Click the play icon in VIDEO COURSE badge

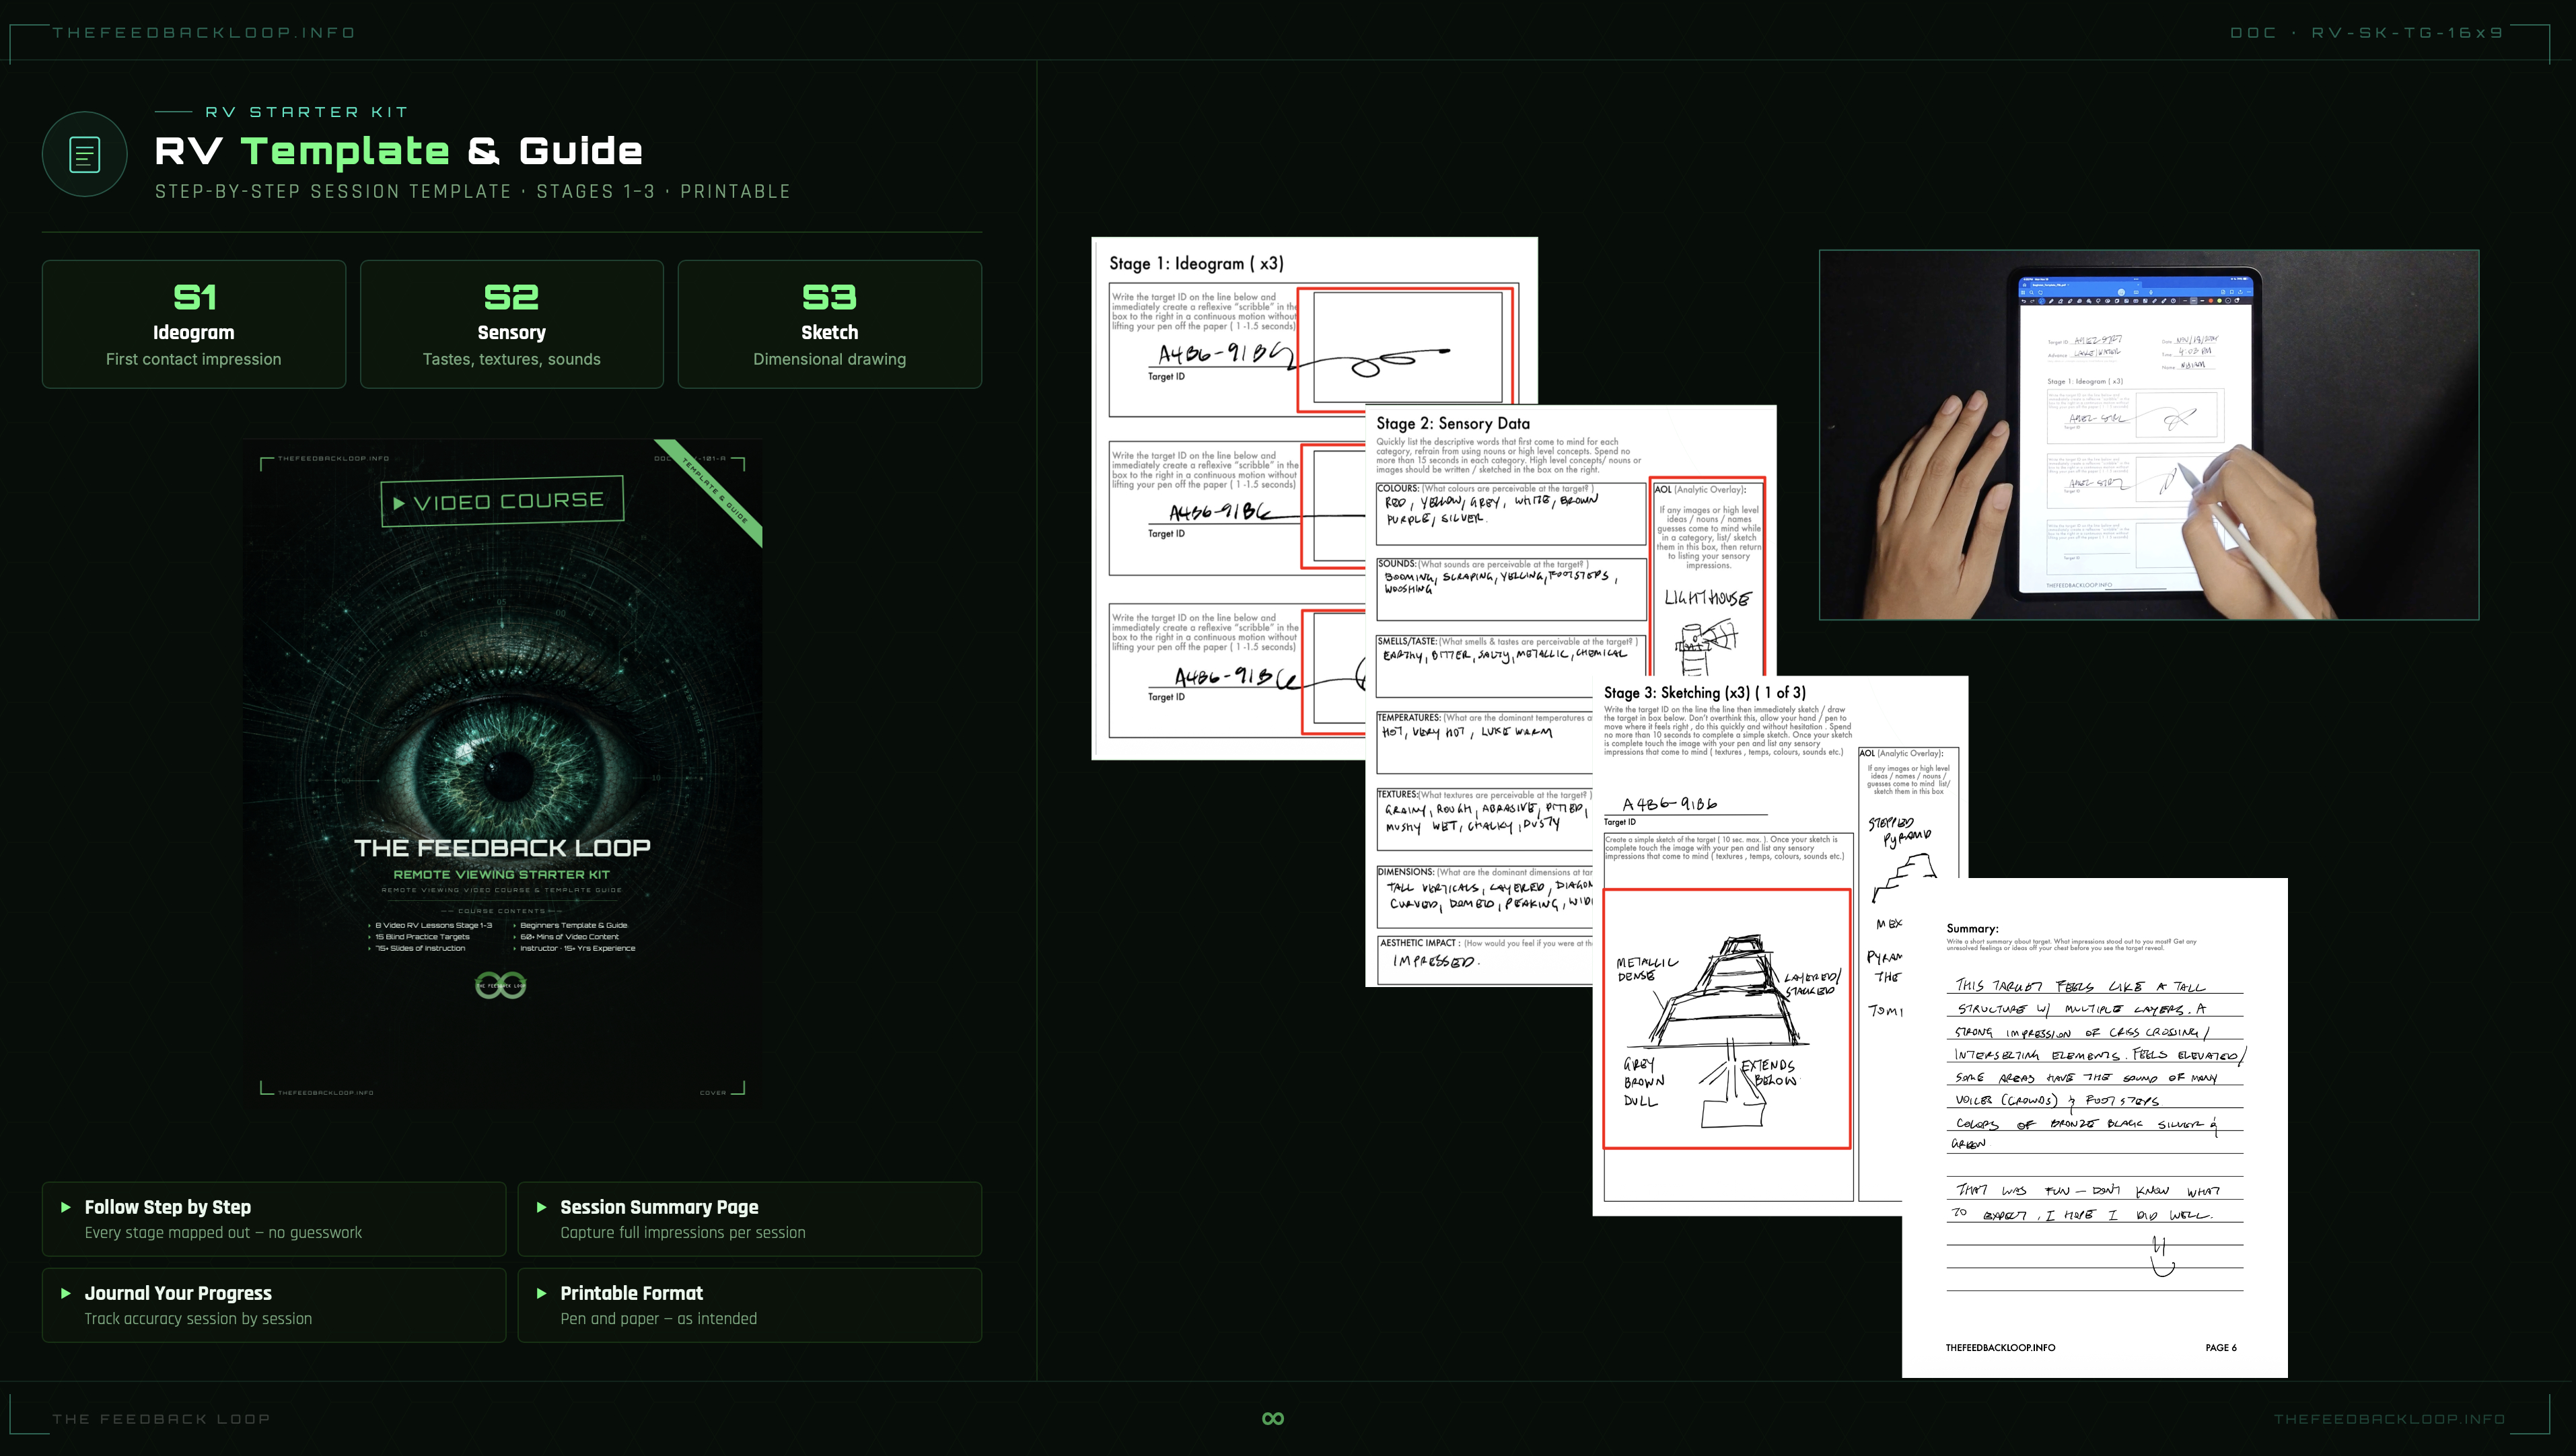pos(399,504)
